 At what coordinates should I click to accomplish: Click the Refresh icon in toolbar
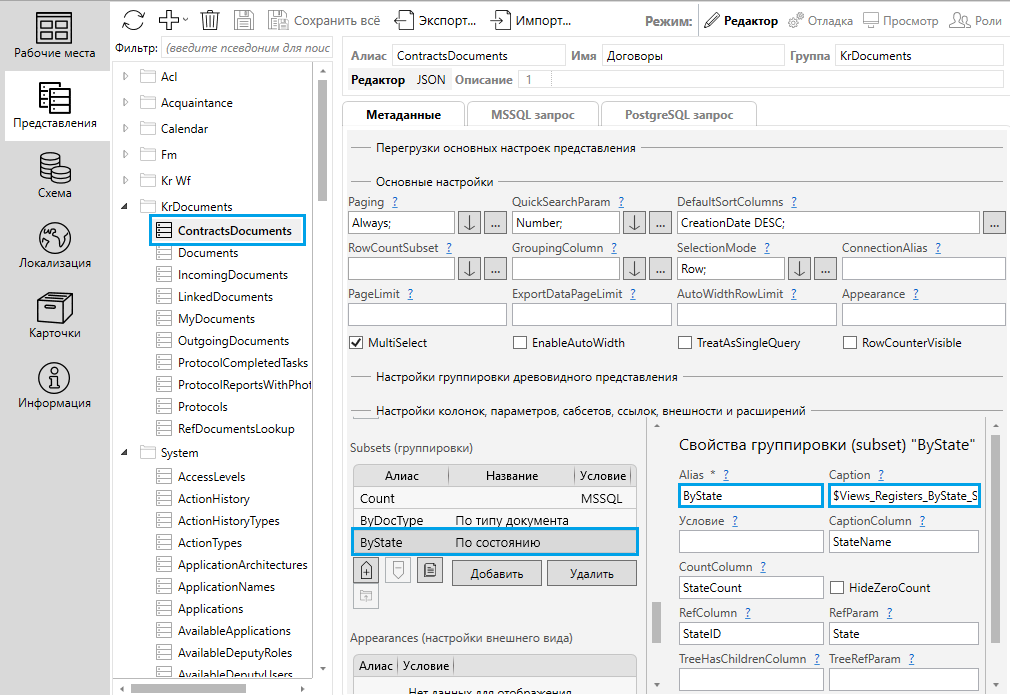(134, 20)
